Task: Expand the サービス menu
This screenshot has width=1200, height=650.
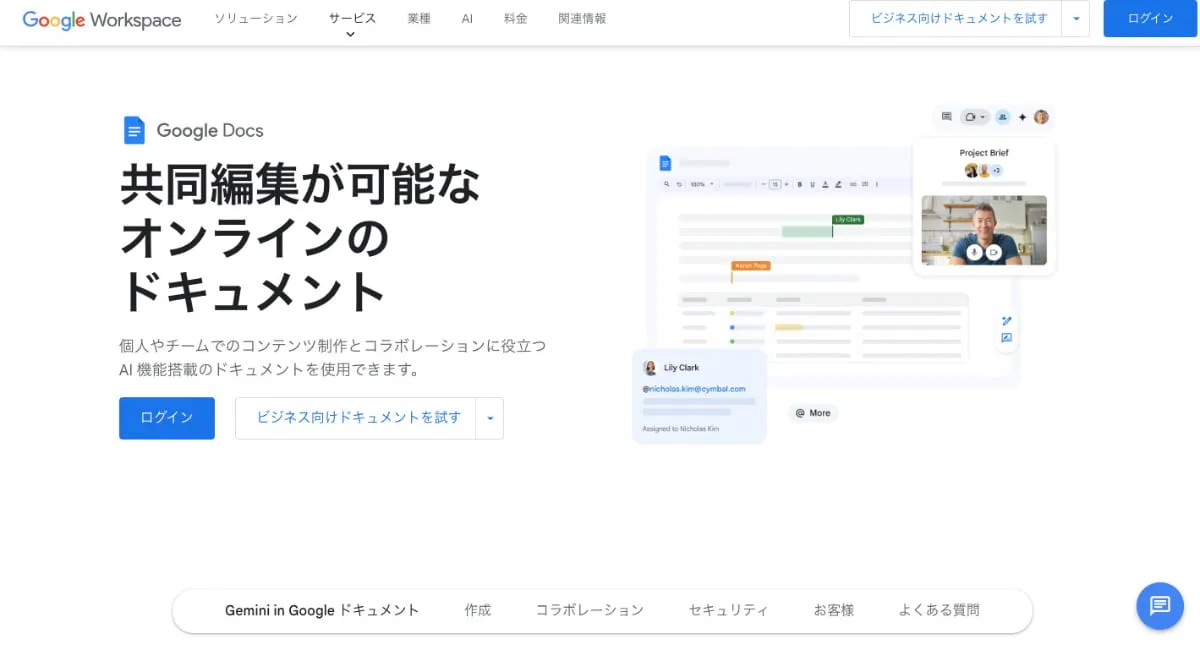Action: pyautogui.click(x=352, y=19)
